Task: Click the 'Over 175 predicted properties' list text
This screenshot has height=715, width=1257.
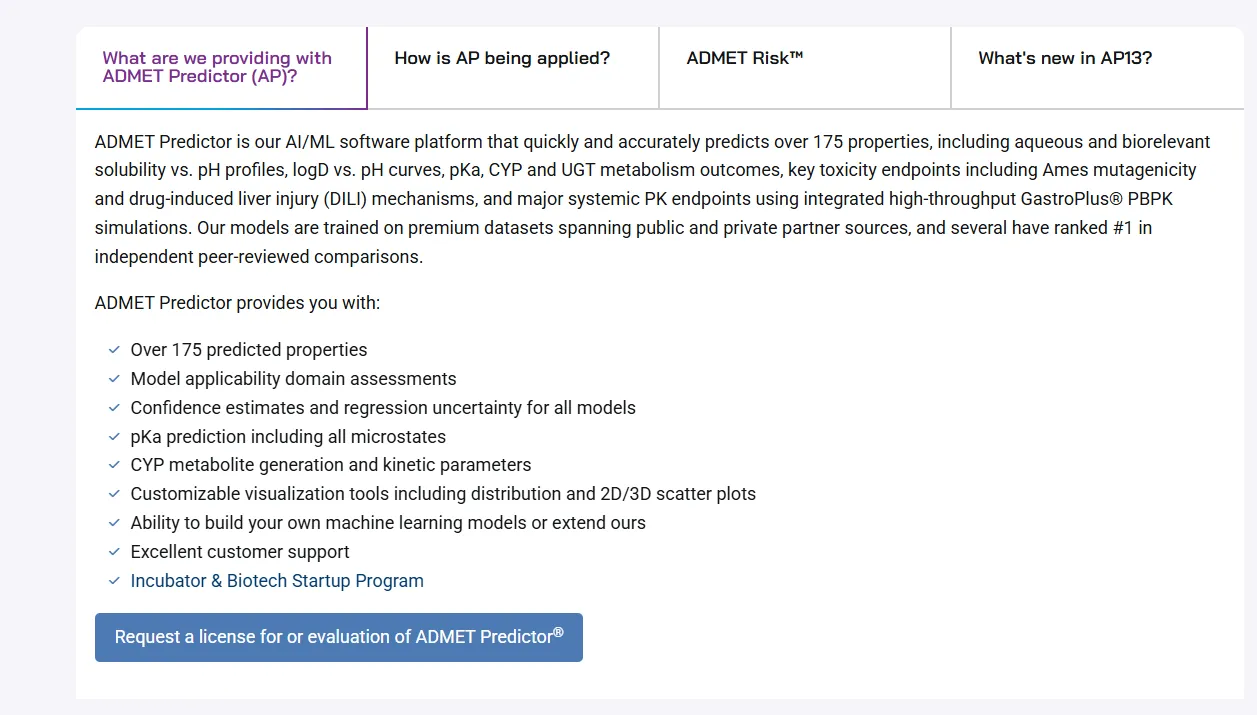Action: pyautogui.click(x=249, y=350)
